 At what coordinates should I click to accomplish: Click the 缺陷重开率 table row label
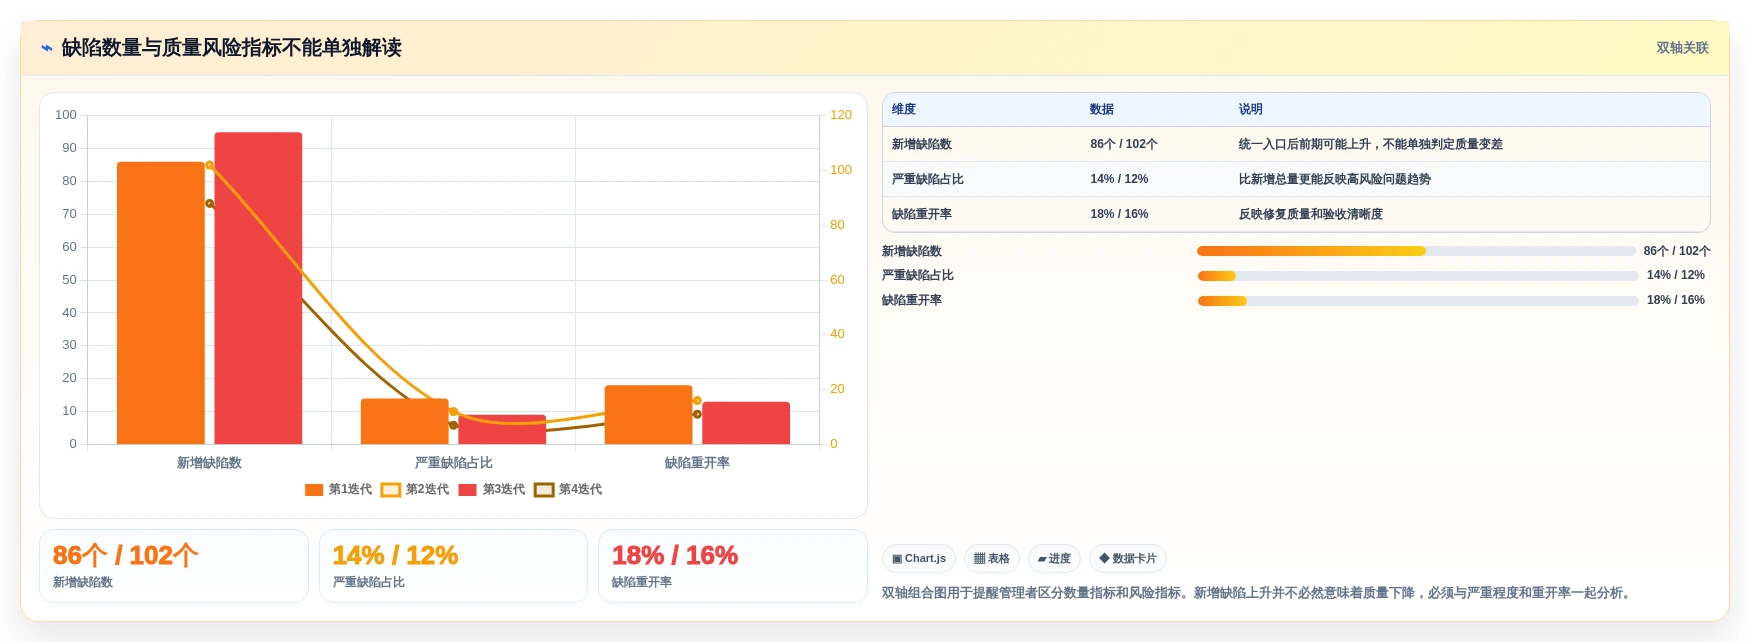tap(922, 214)
